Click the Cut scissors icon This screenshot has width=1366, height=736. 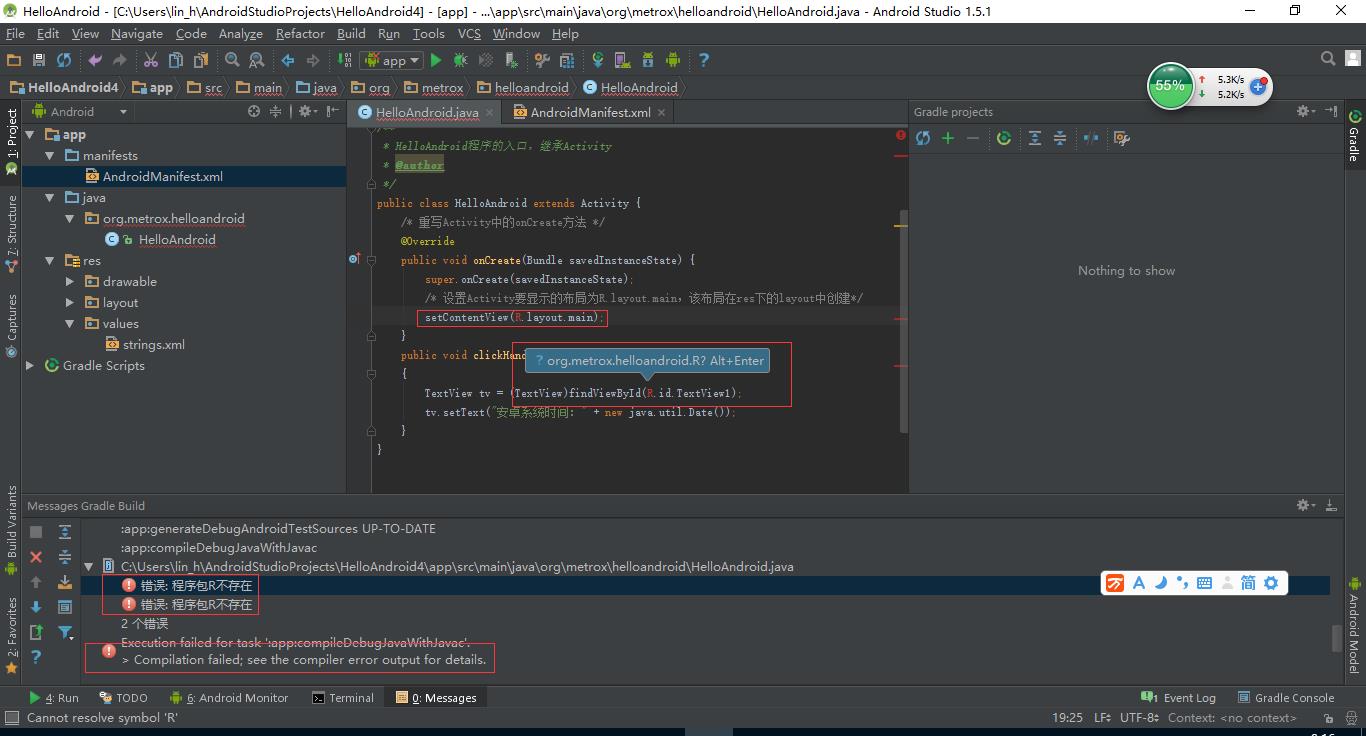point(151,60)
